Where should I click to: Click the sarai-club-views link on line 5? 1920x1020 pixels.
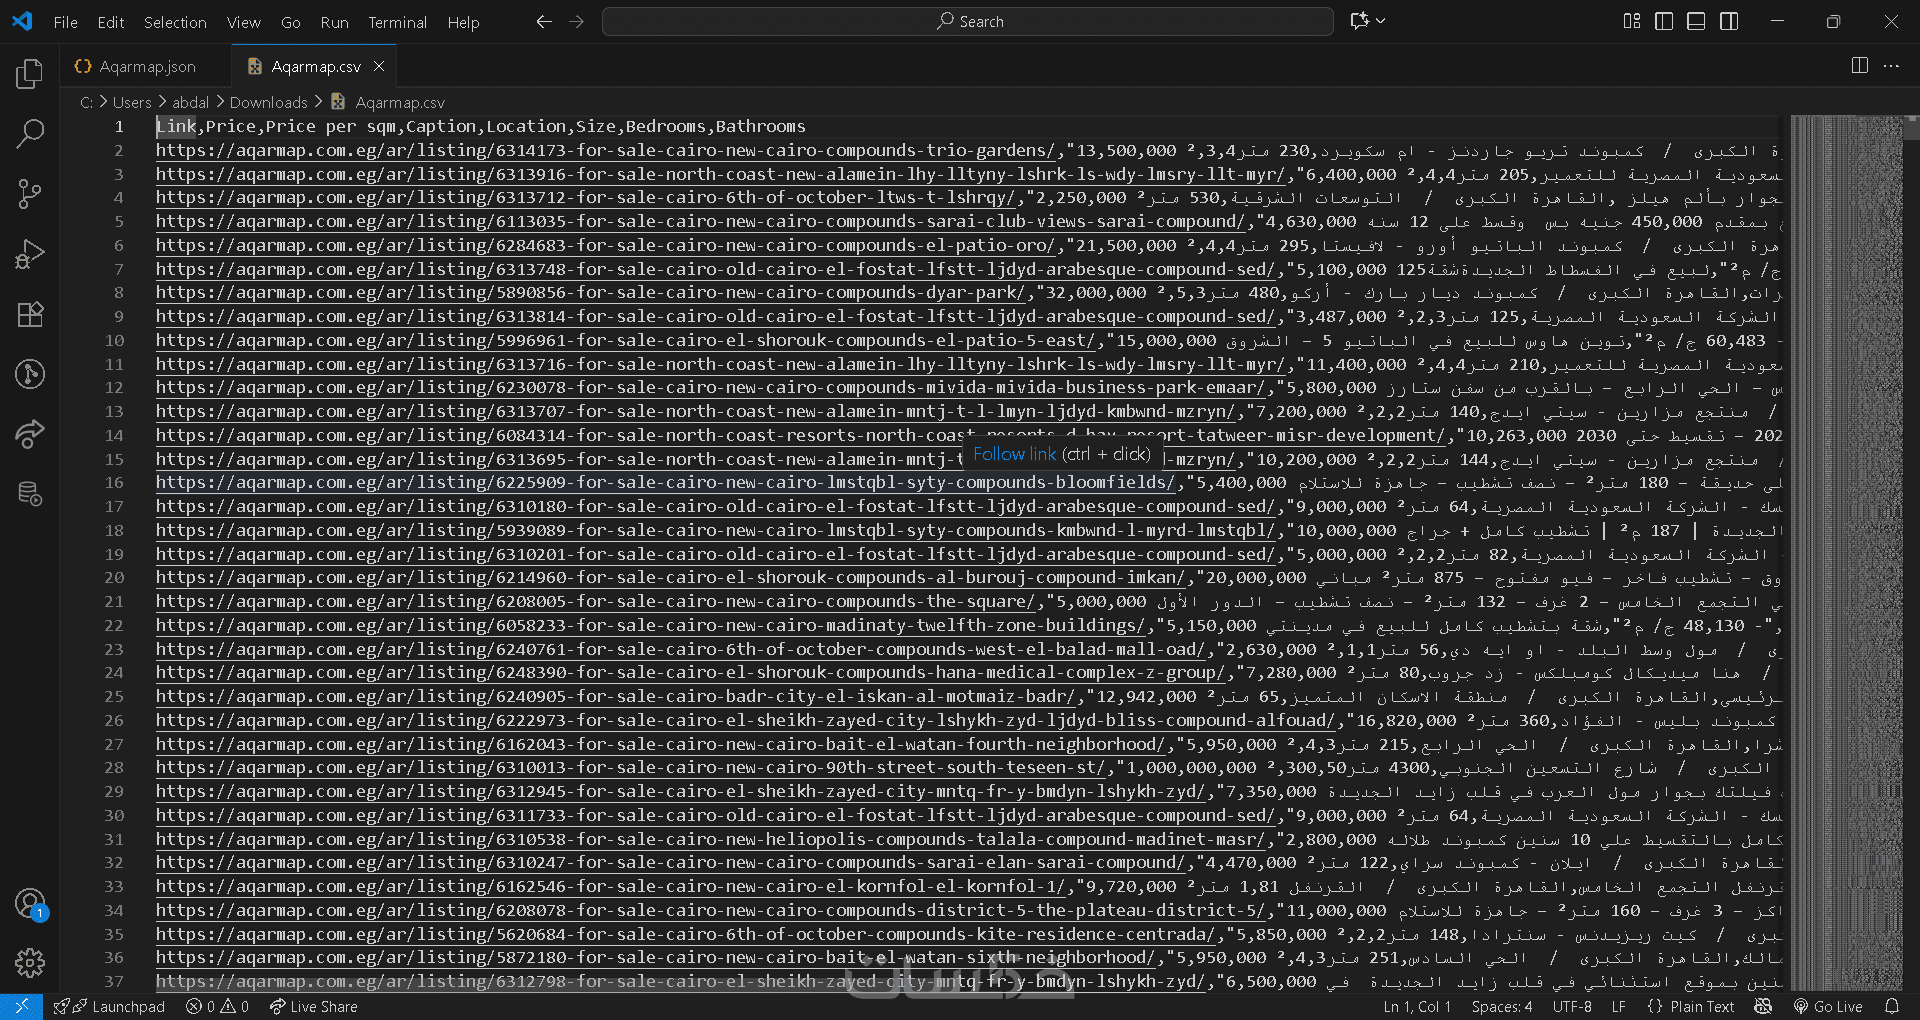[x=701, y=222]
